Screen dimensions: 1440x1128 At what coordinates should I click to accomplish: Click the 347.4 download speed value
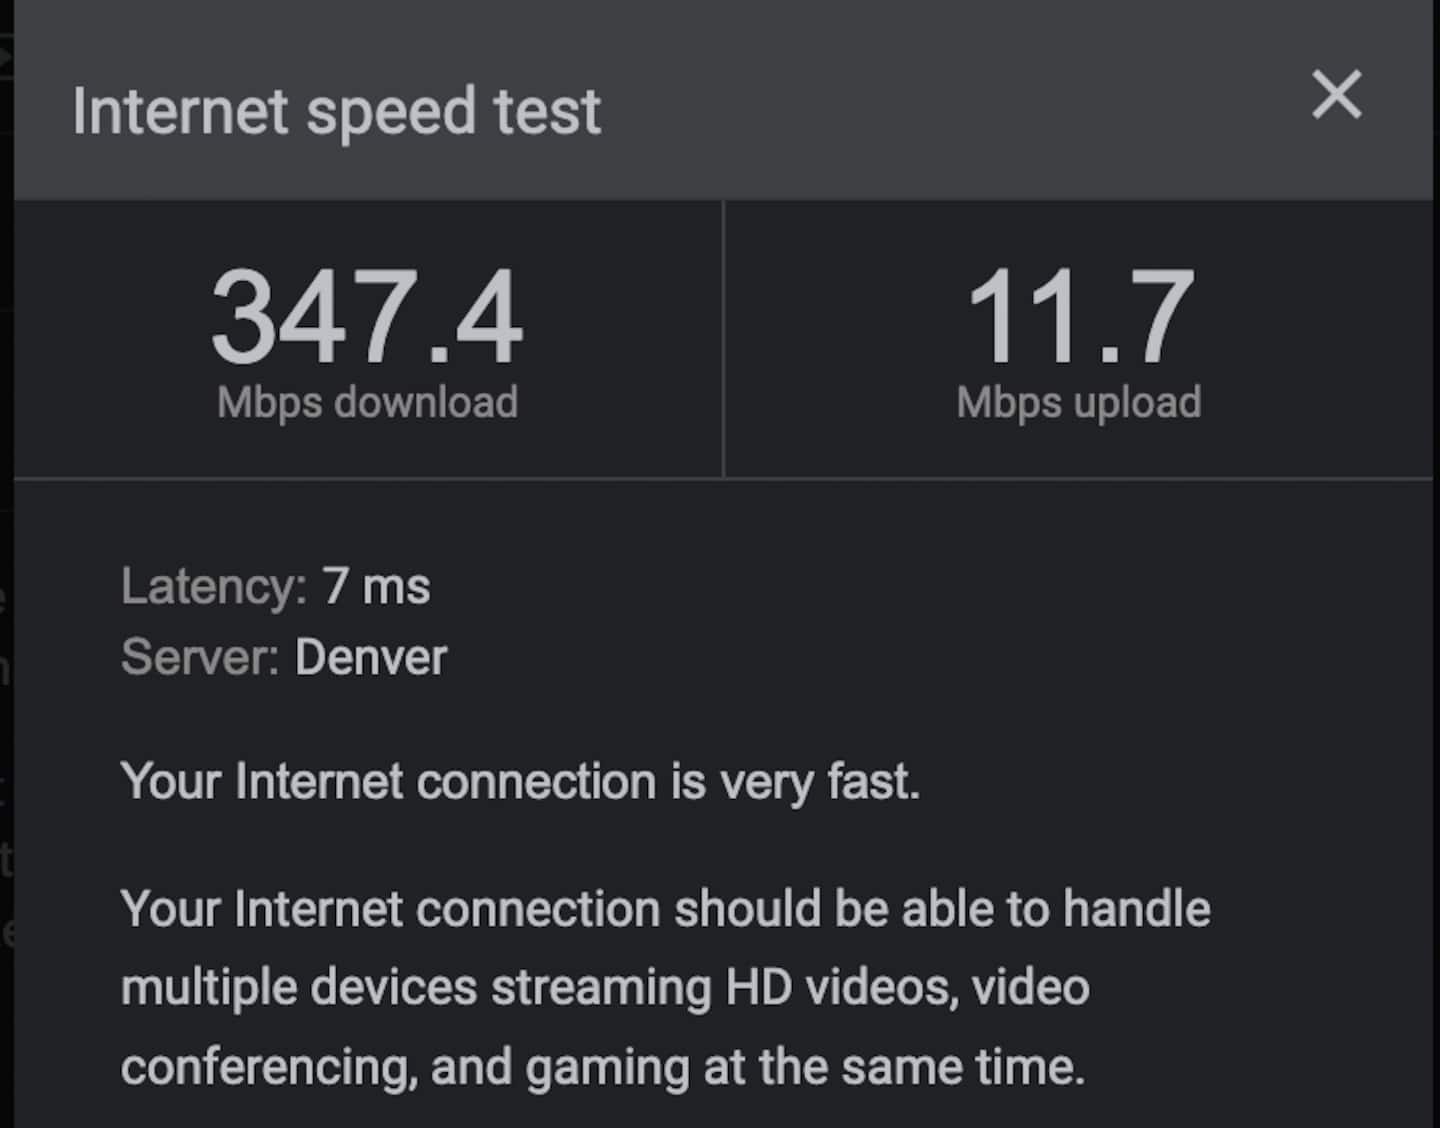click(x=366, y=318)
